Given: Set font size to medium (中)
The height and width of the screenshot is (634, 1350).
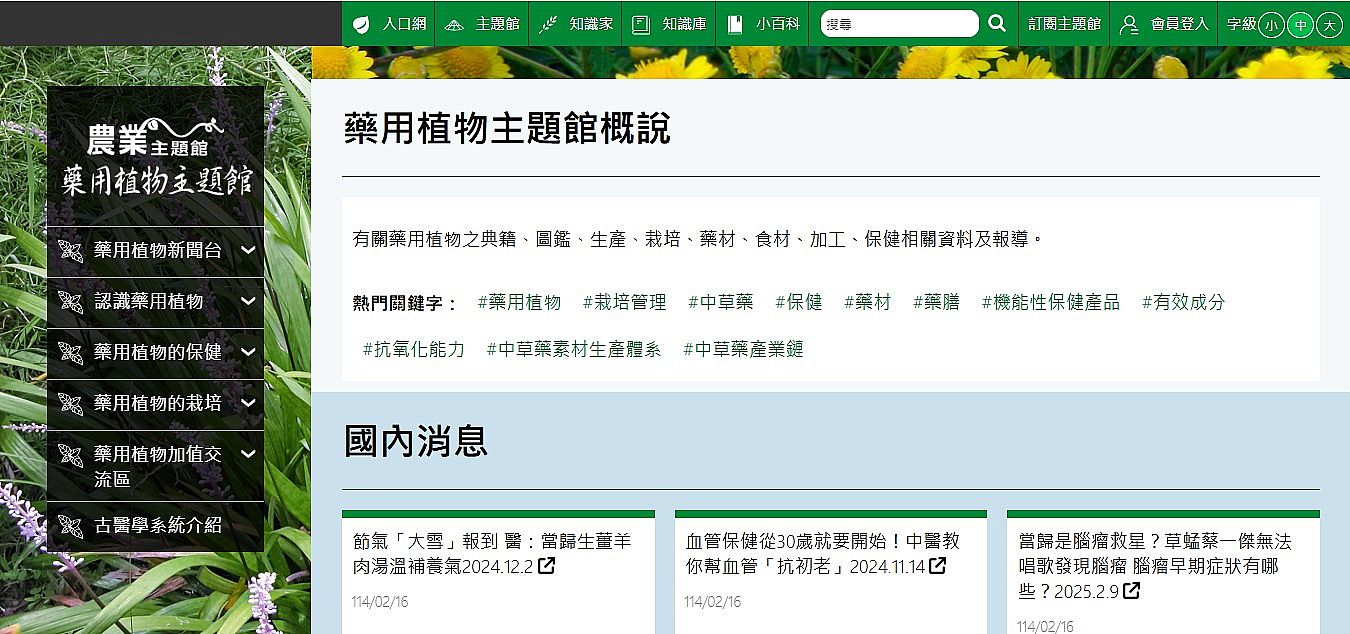Looking at the screenshot, I should coord(1300,25).
